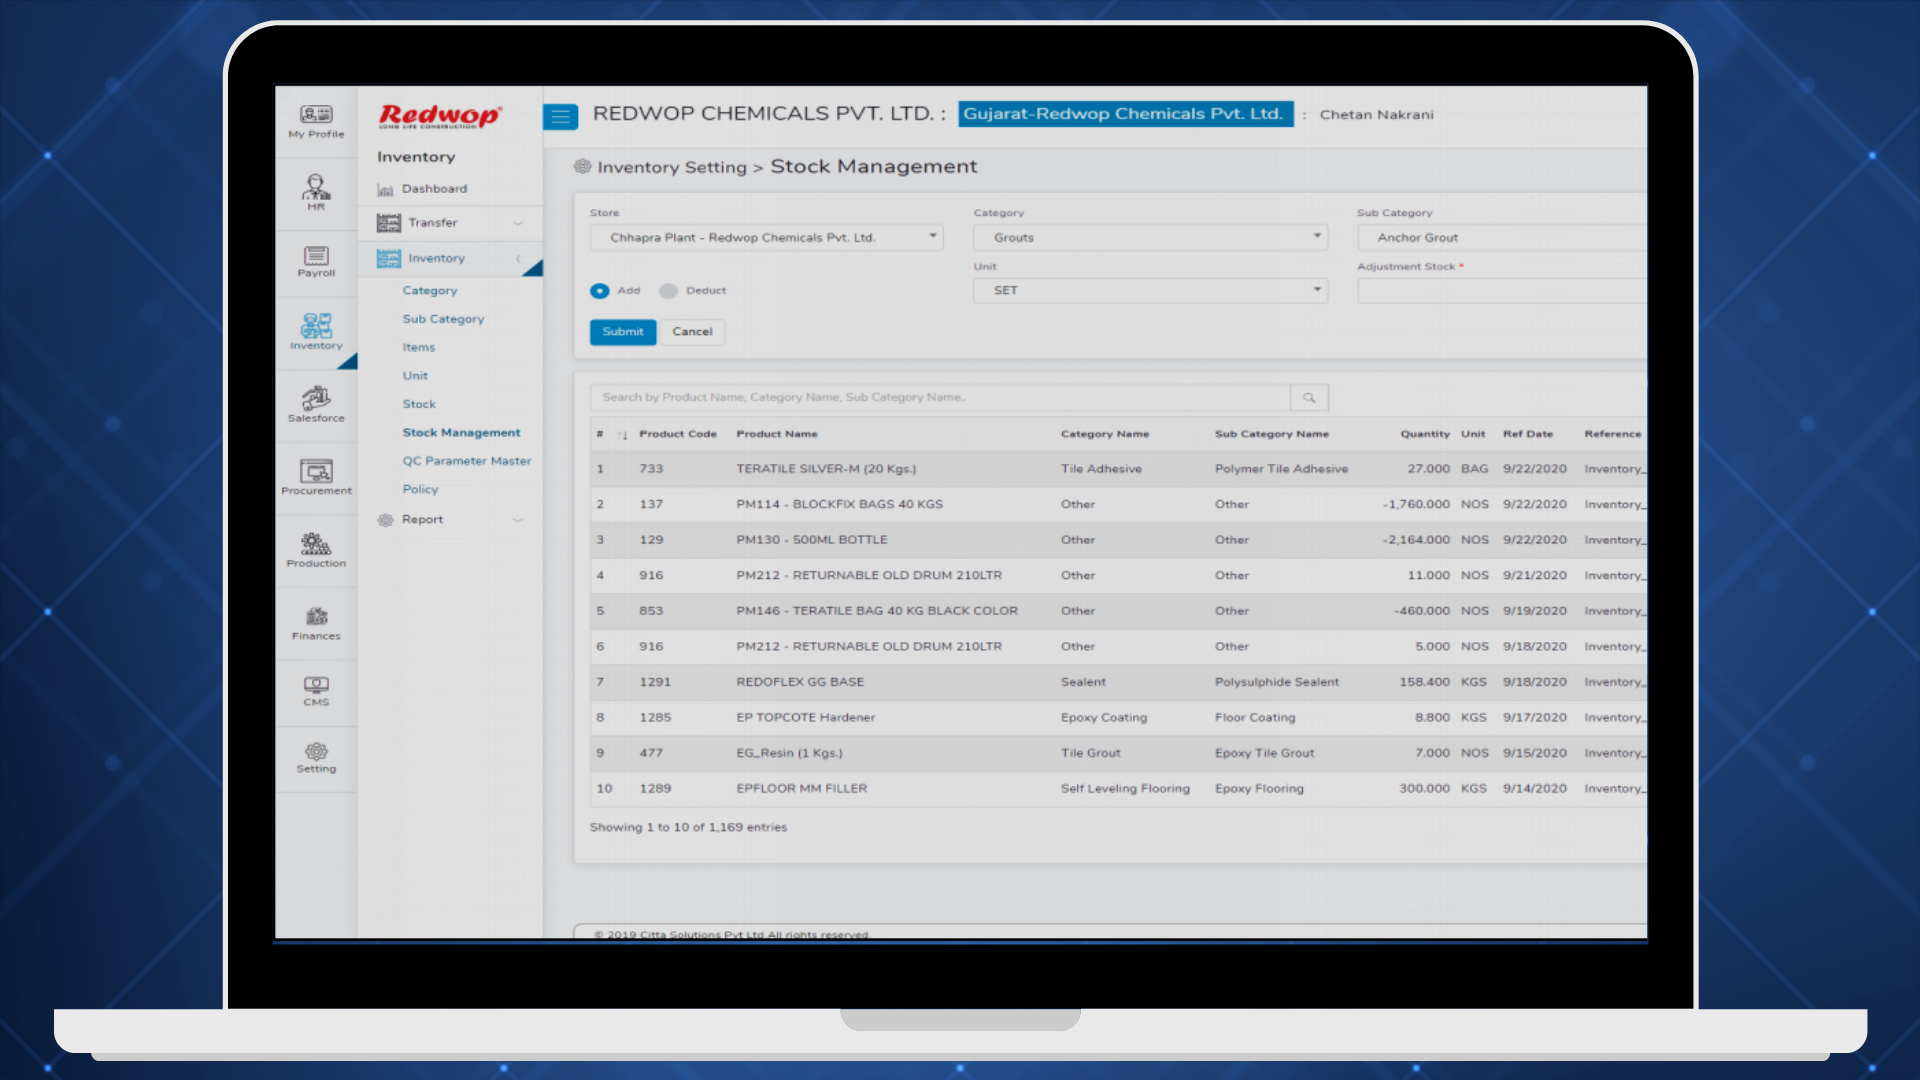Click the EG_Resin (1 Kgs.) cell
1920x1080 pixels.
(789, 753)
